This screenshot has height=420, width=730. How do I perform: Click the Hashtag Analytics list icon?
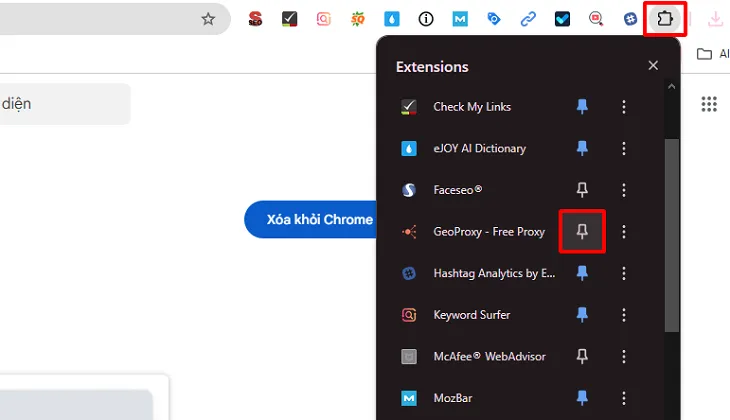pyautogui.click(x=409, y=273)
